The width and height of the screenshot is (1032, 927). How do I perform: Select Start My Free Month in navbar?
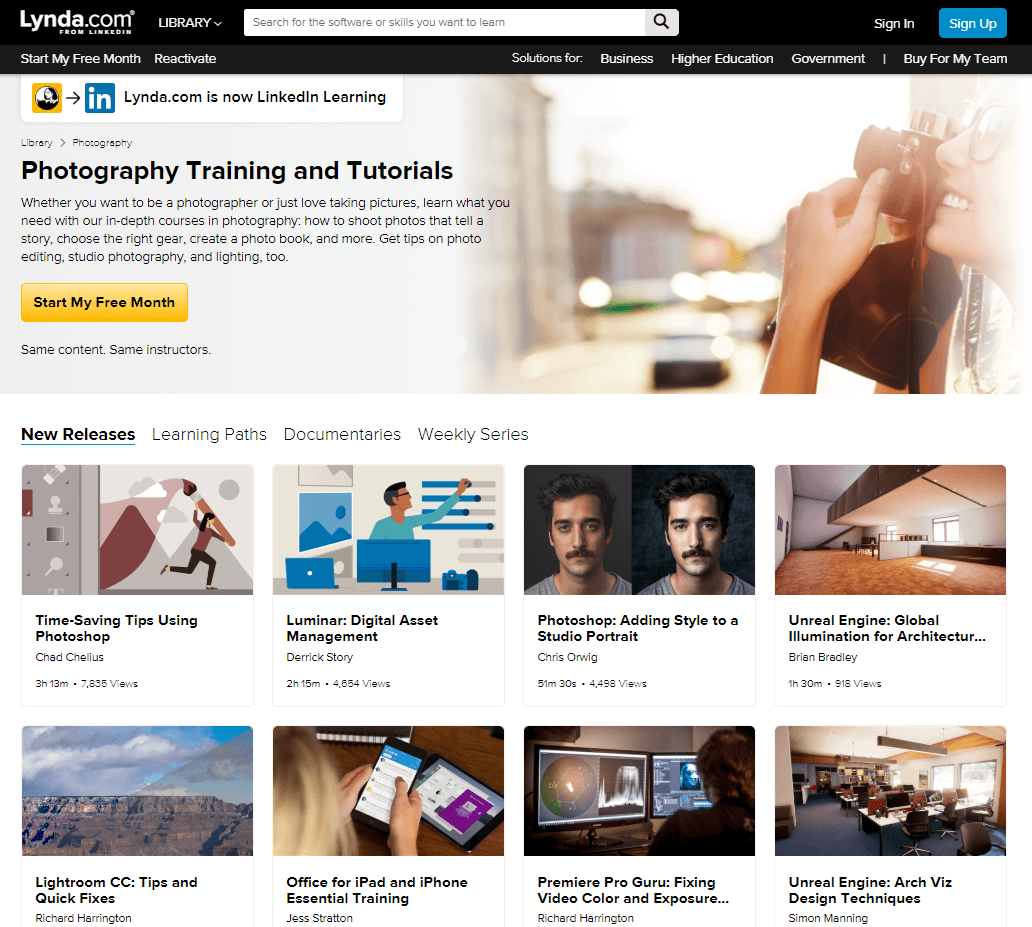pos(80,59)
